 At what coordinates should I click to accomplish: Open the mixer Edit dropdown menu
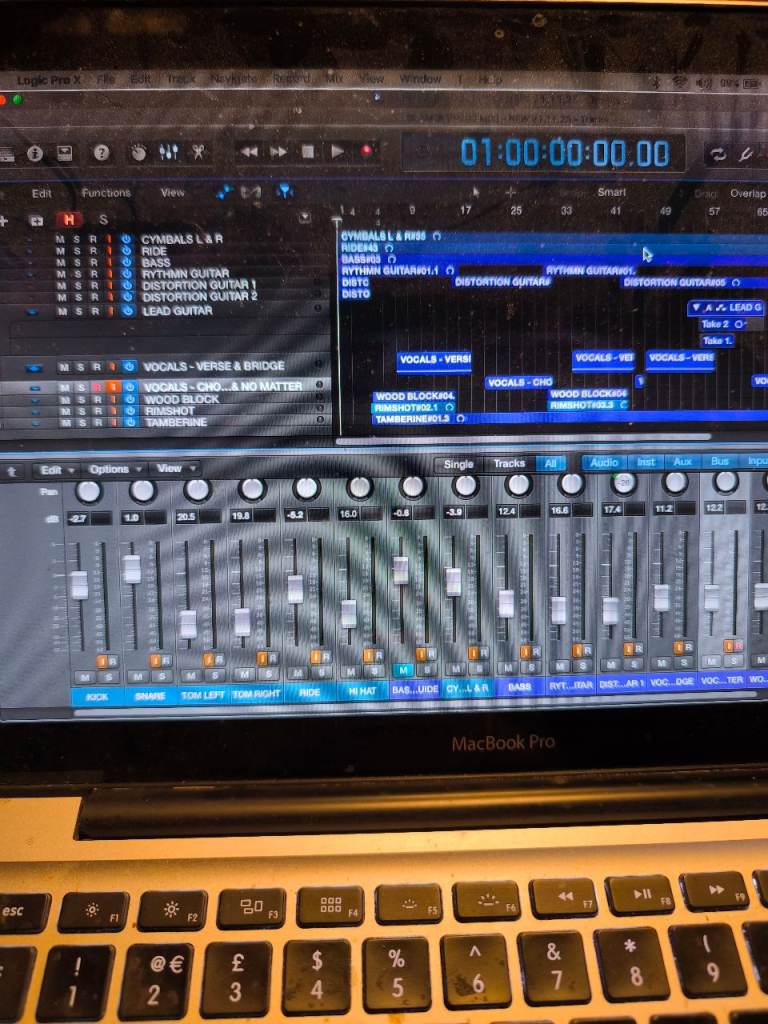56,469
